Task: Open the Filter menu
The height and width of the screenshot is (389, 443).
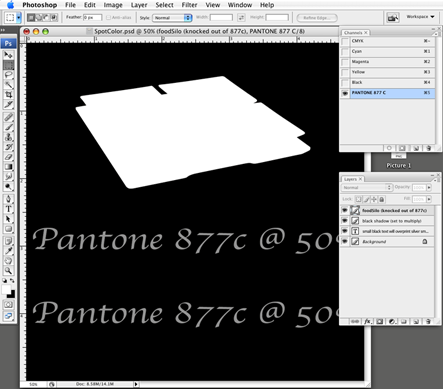Action: click(189, 5)
